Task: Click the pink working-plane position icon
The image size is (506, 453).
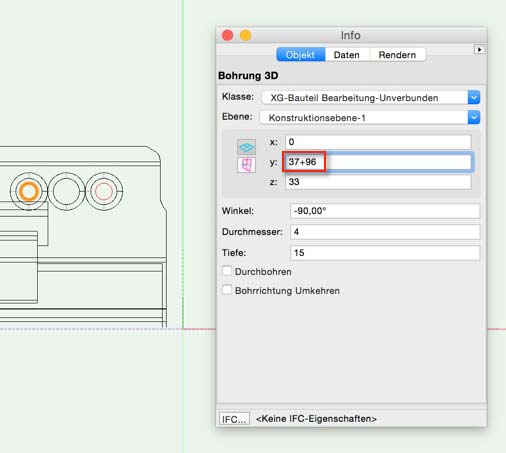Action: tap(246, 165)
